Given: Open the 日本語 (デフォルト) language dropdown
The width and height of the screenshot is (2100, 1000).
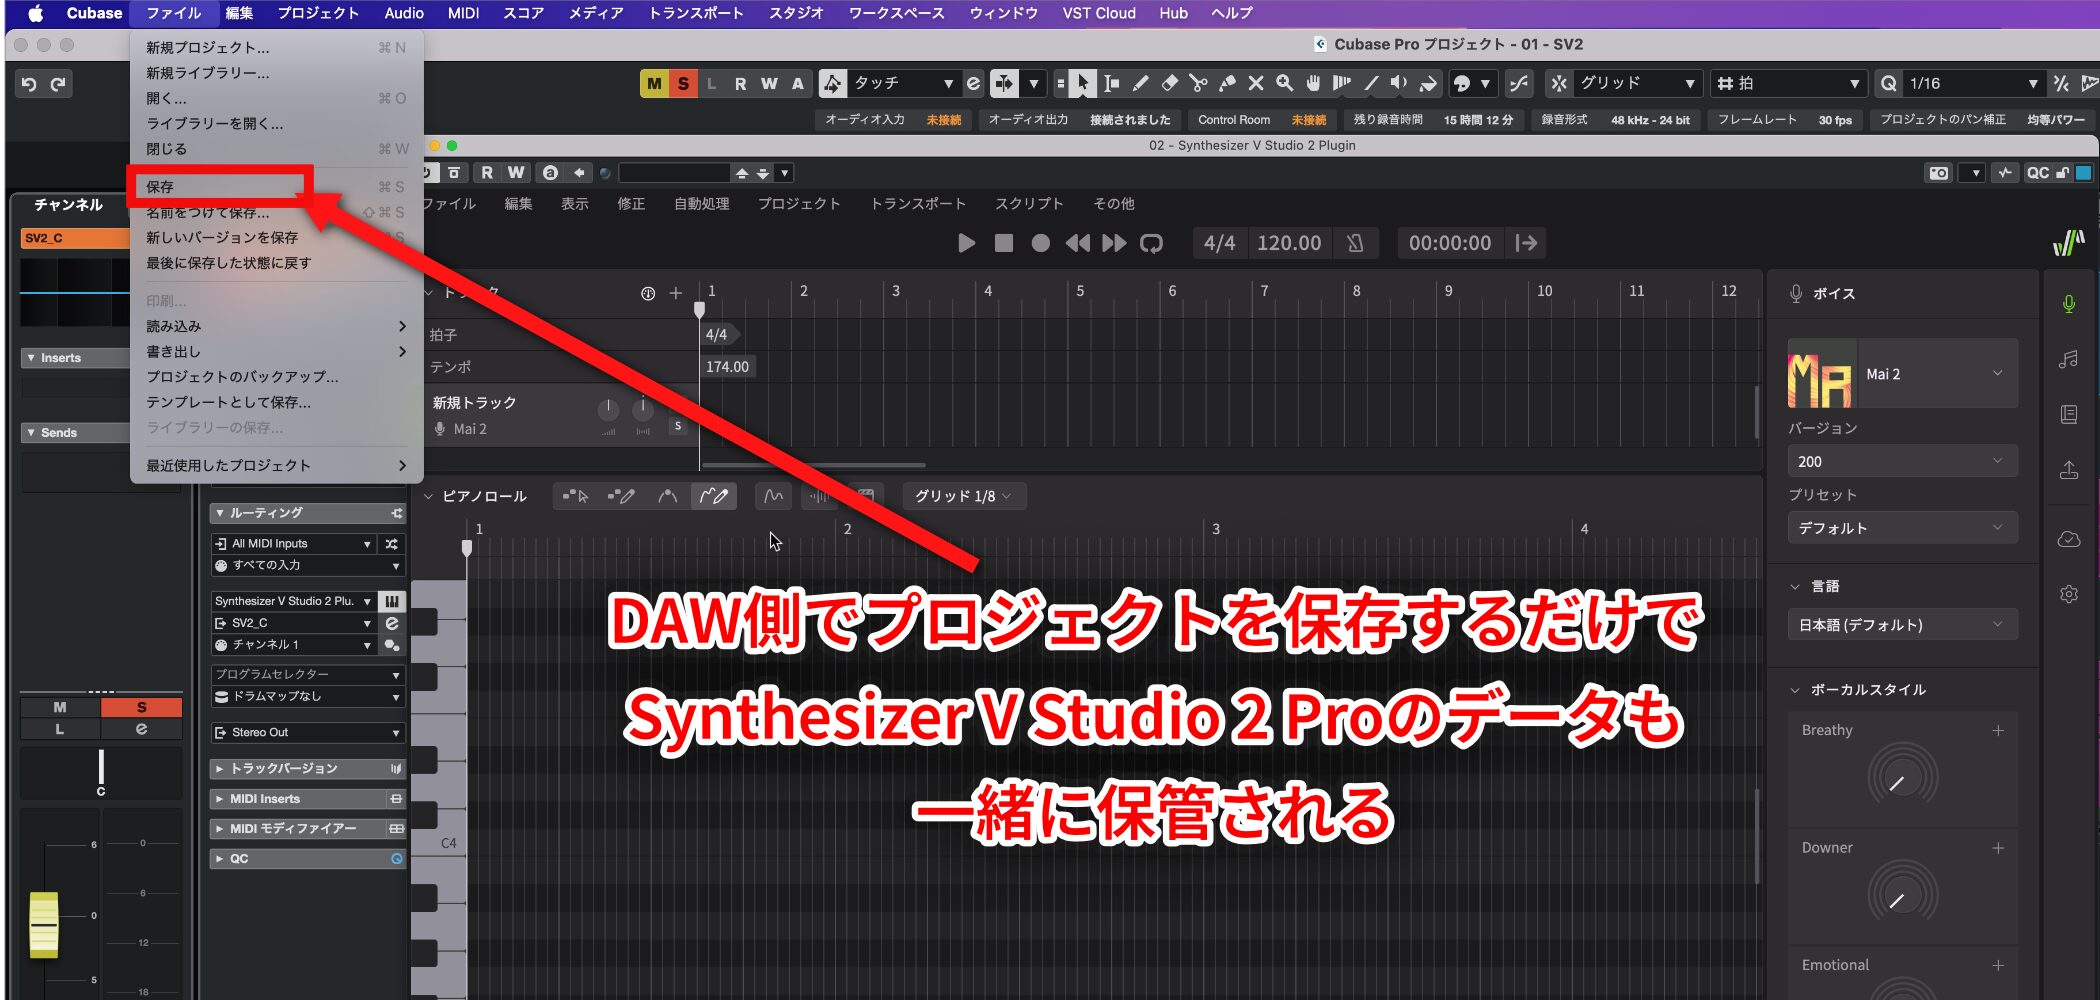Looking at the screenshot, I should point(1902,625).
